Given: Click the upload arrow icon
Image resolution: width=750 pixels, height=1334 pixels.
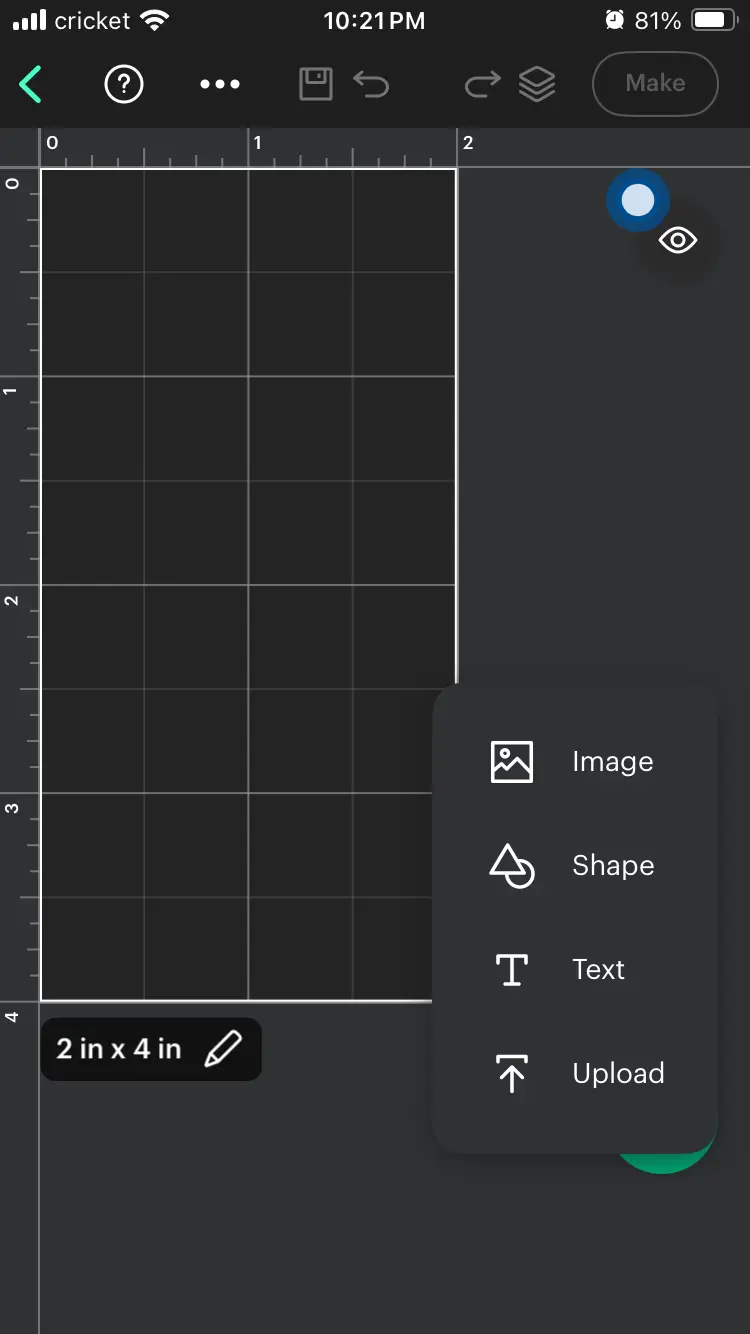Looking at the screenshot, I should click(x=512, y=1074).
